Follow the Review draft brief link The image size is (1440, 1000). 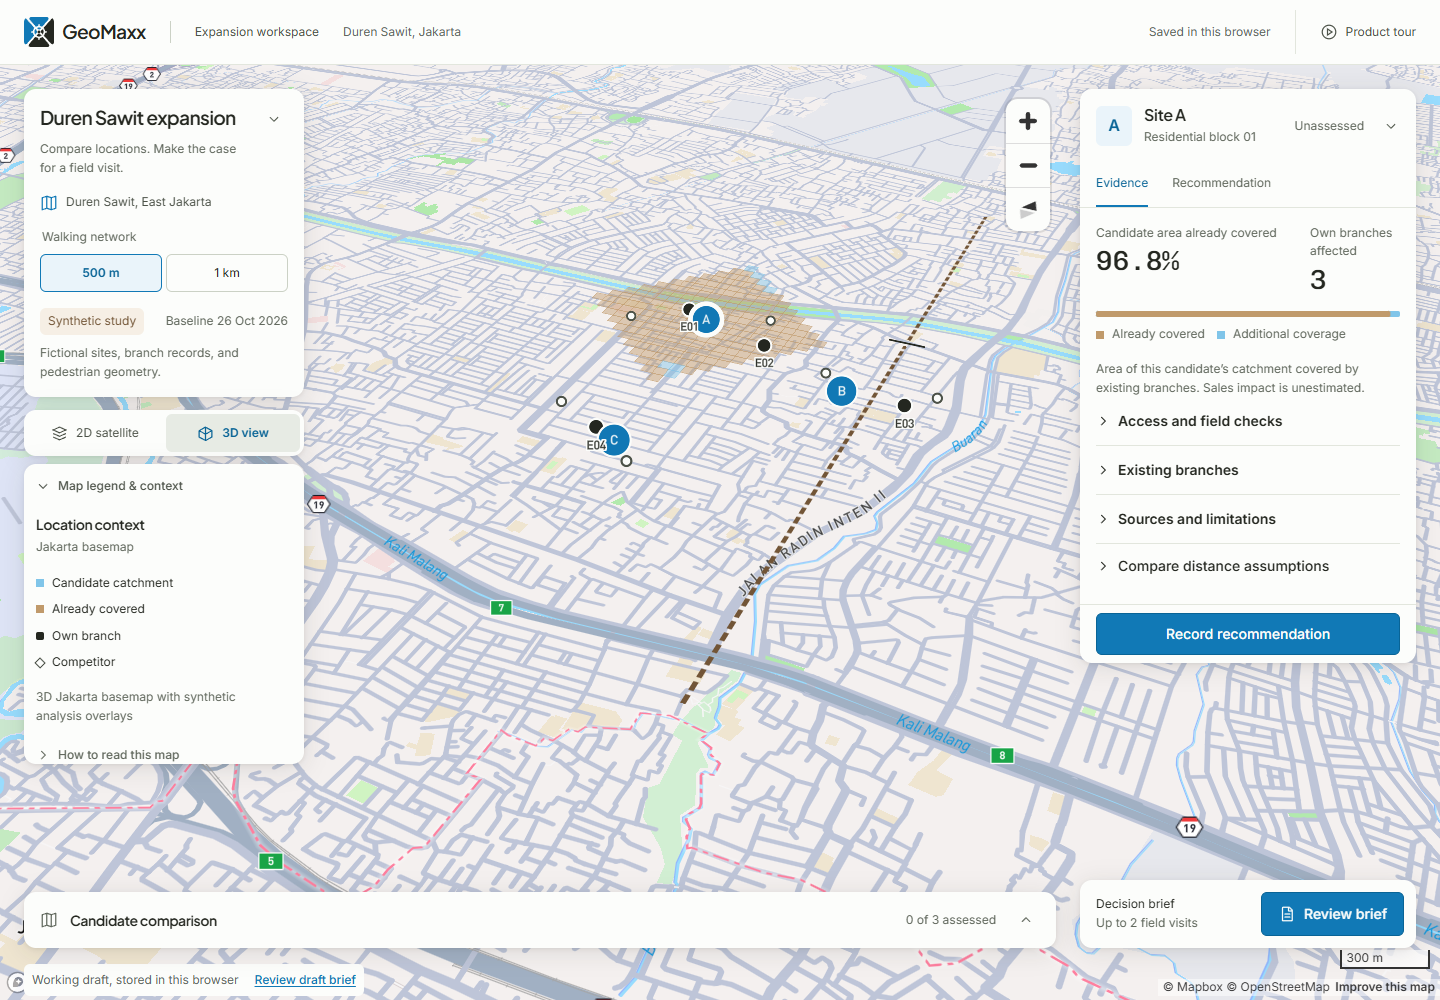pyautogui.click(x=305, y=980)
